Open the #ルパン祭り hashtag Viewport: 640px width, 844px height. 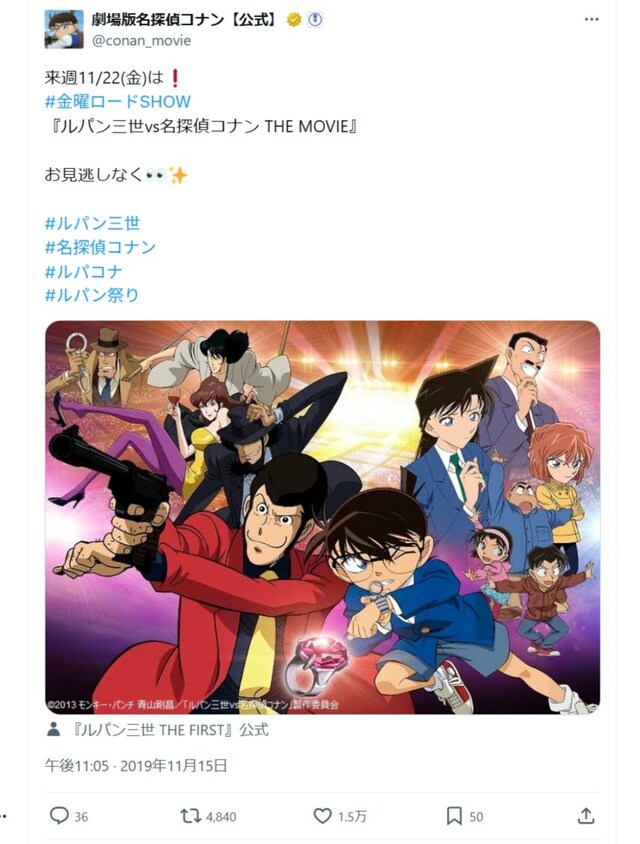pyautogui.click(x=92, y=295)
